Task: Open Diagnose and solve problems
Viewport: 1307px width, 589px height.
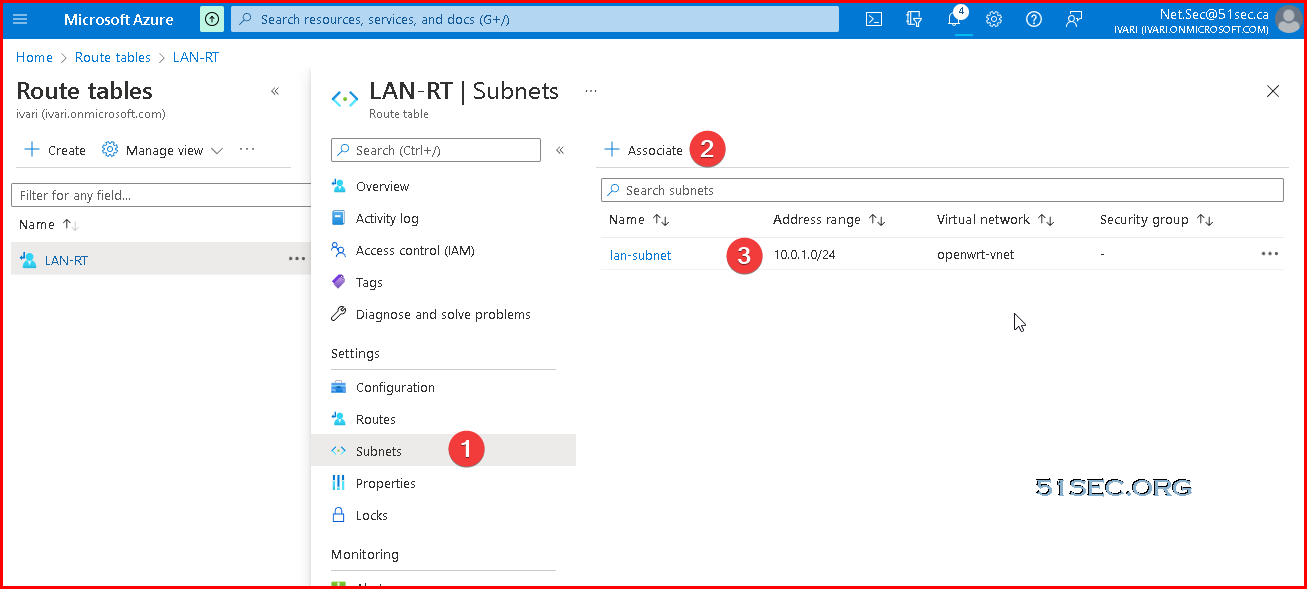Action: coord(443,314)
